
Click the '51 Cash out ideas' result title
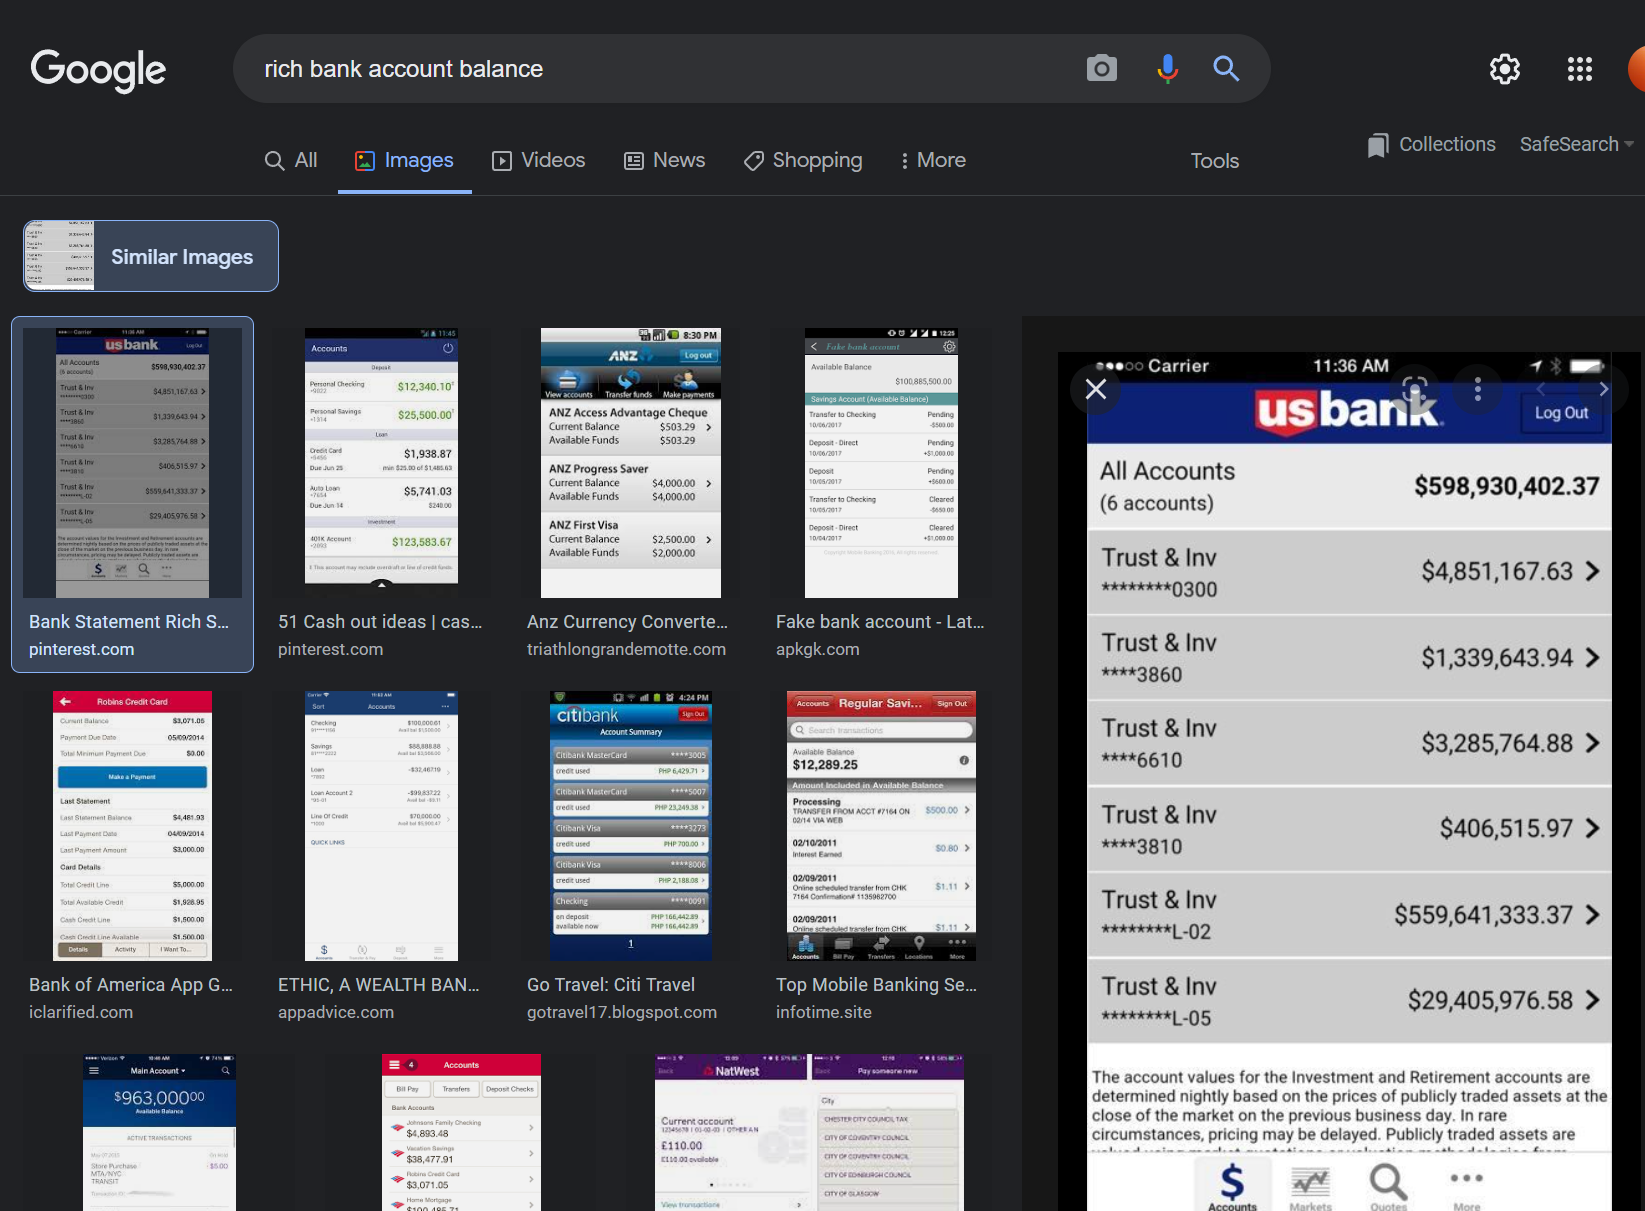[380, 622]
